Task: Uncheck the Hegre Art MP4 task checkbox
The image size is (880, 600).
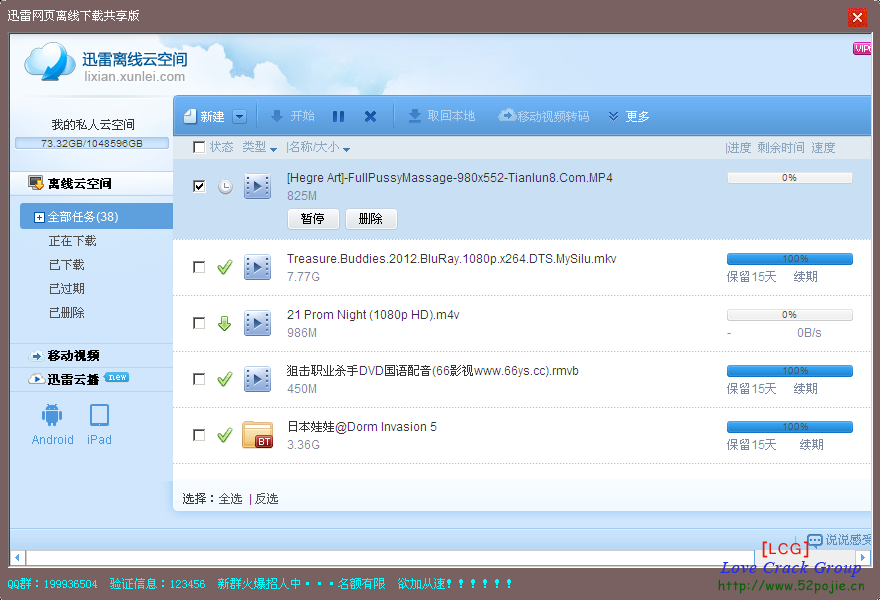Action: point(199,186)
